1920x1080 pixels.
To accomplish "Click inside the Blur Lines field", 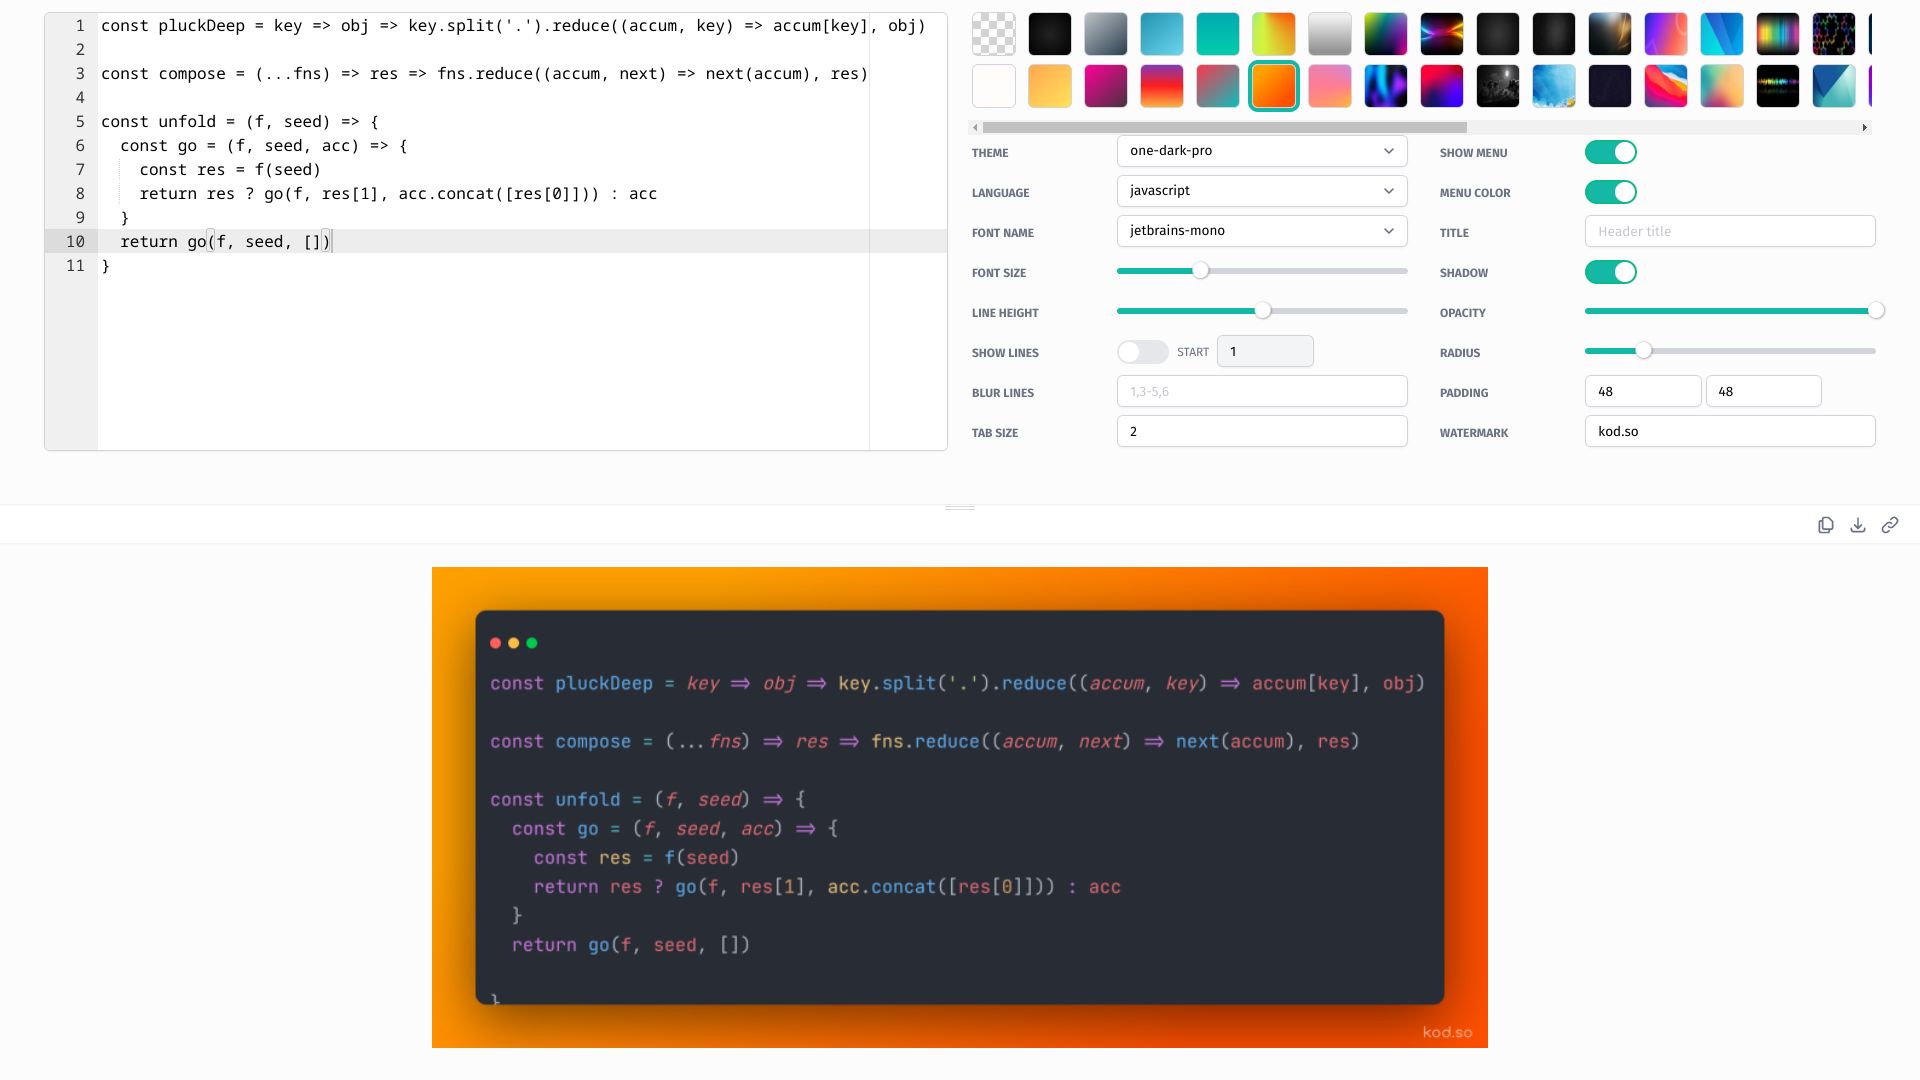I will click(x=1262, y=391).
